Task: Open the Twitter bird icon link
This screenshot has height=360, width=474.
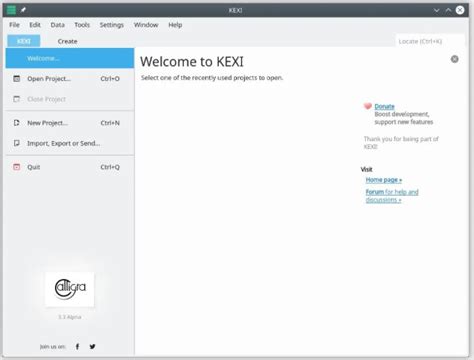Action: point(92,347)
